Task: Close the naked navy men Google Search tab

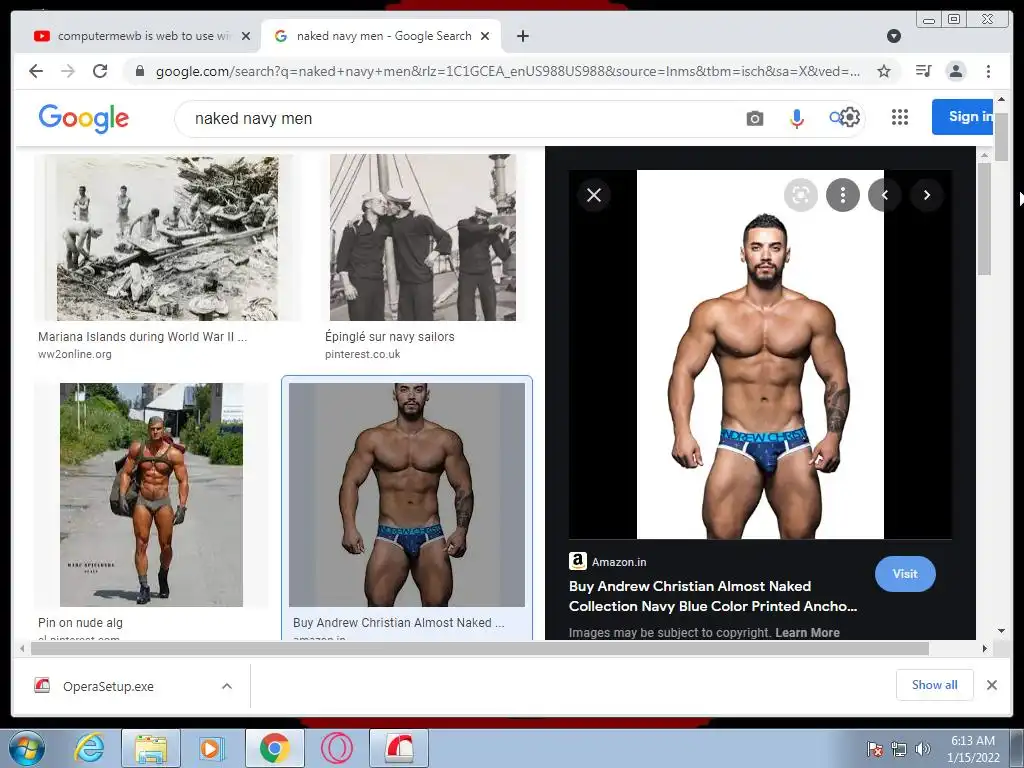Action: click(x=485, y=36)
